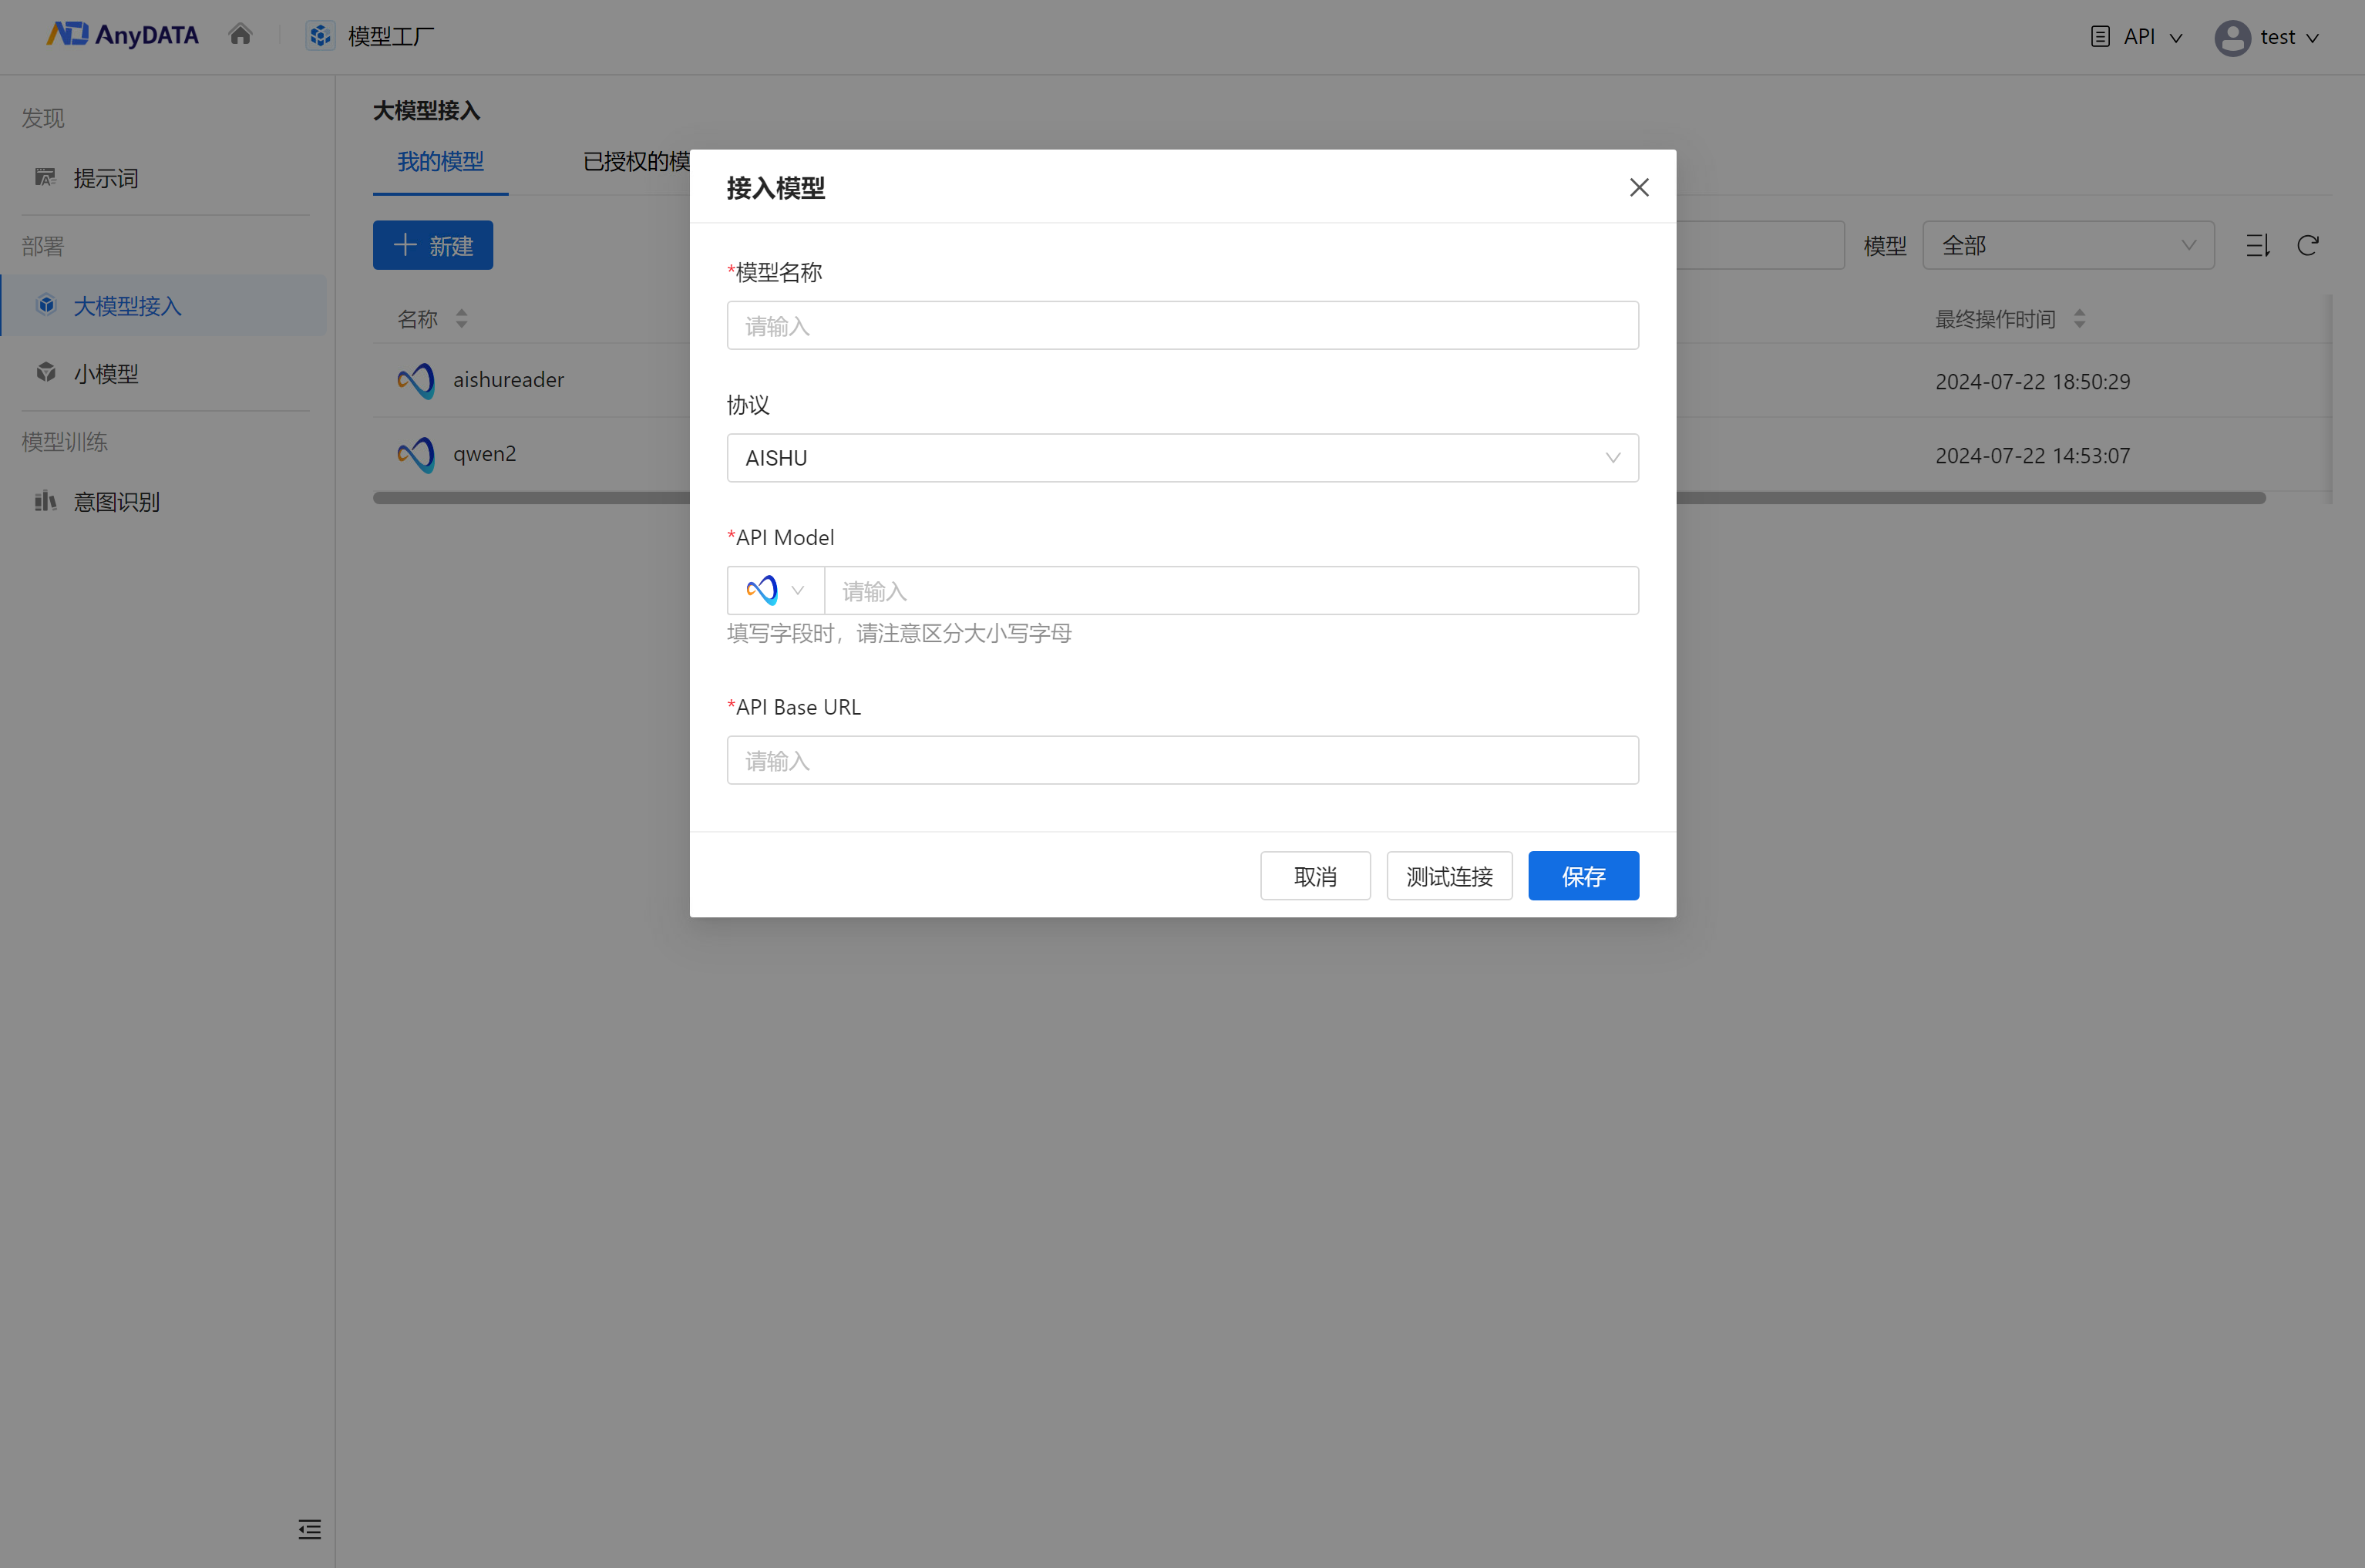Focus the API Base URL input
This screenshot has width=2365, height=1568.
(x=1183, y=760)
